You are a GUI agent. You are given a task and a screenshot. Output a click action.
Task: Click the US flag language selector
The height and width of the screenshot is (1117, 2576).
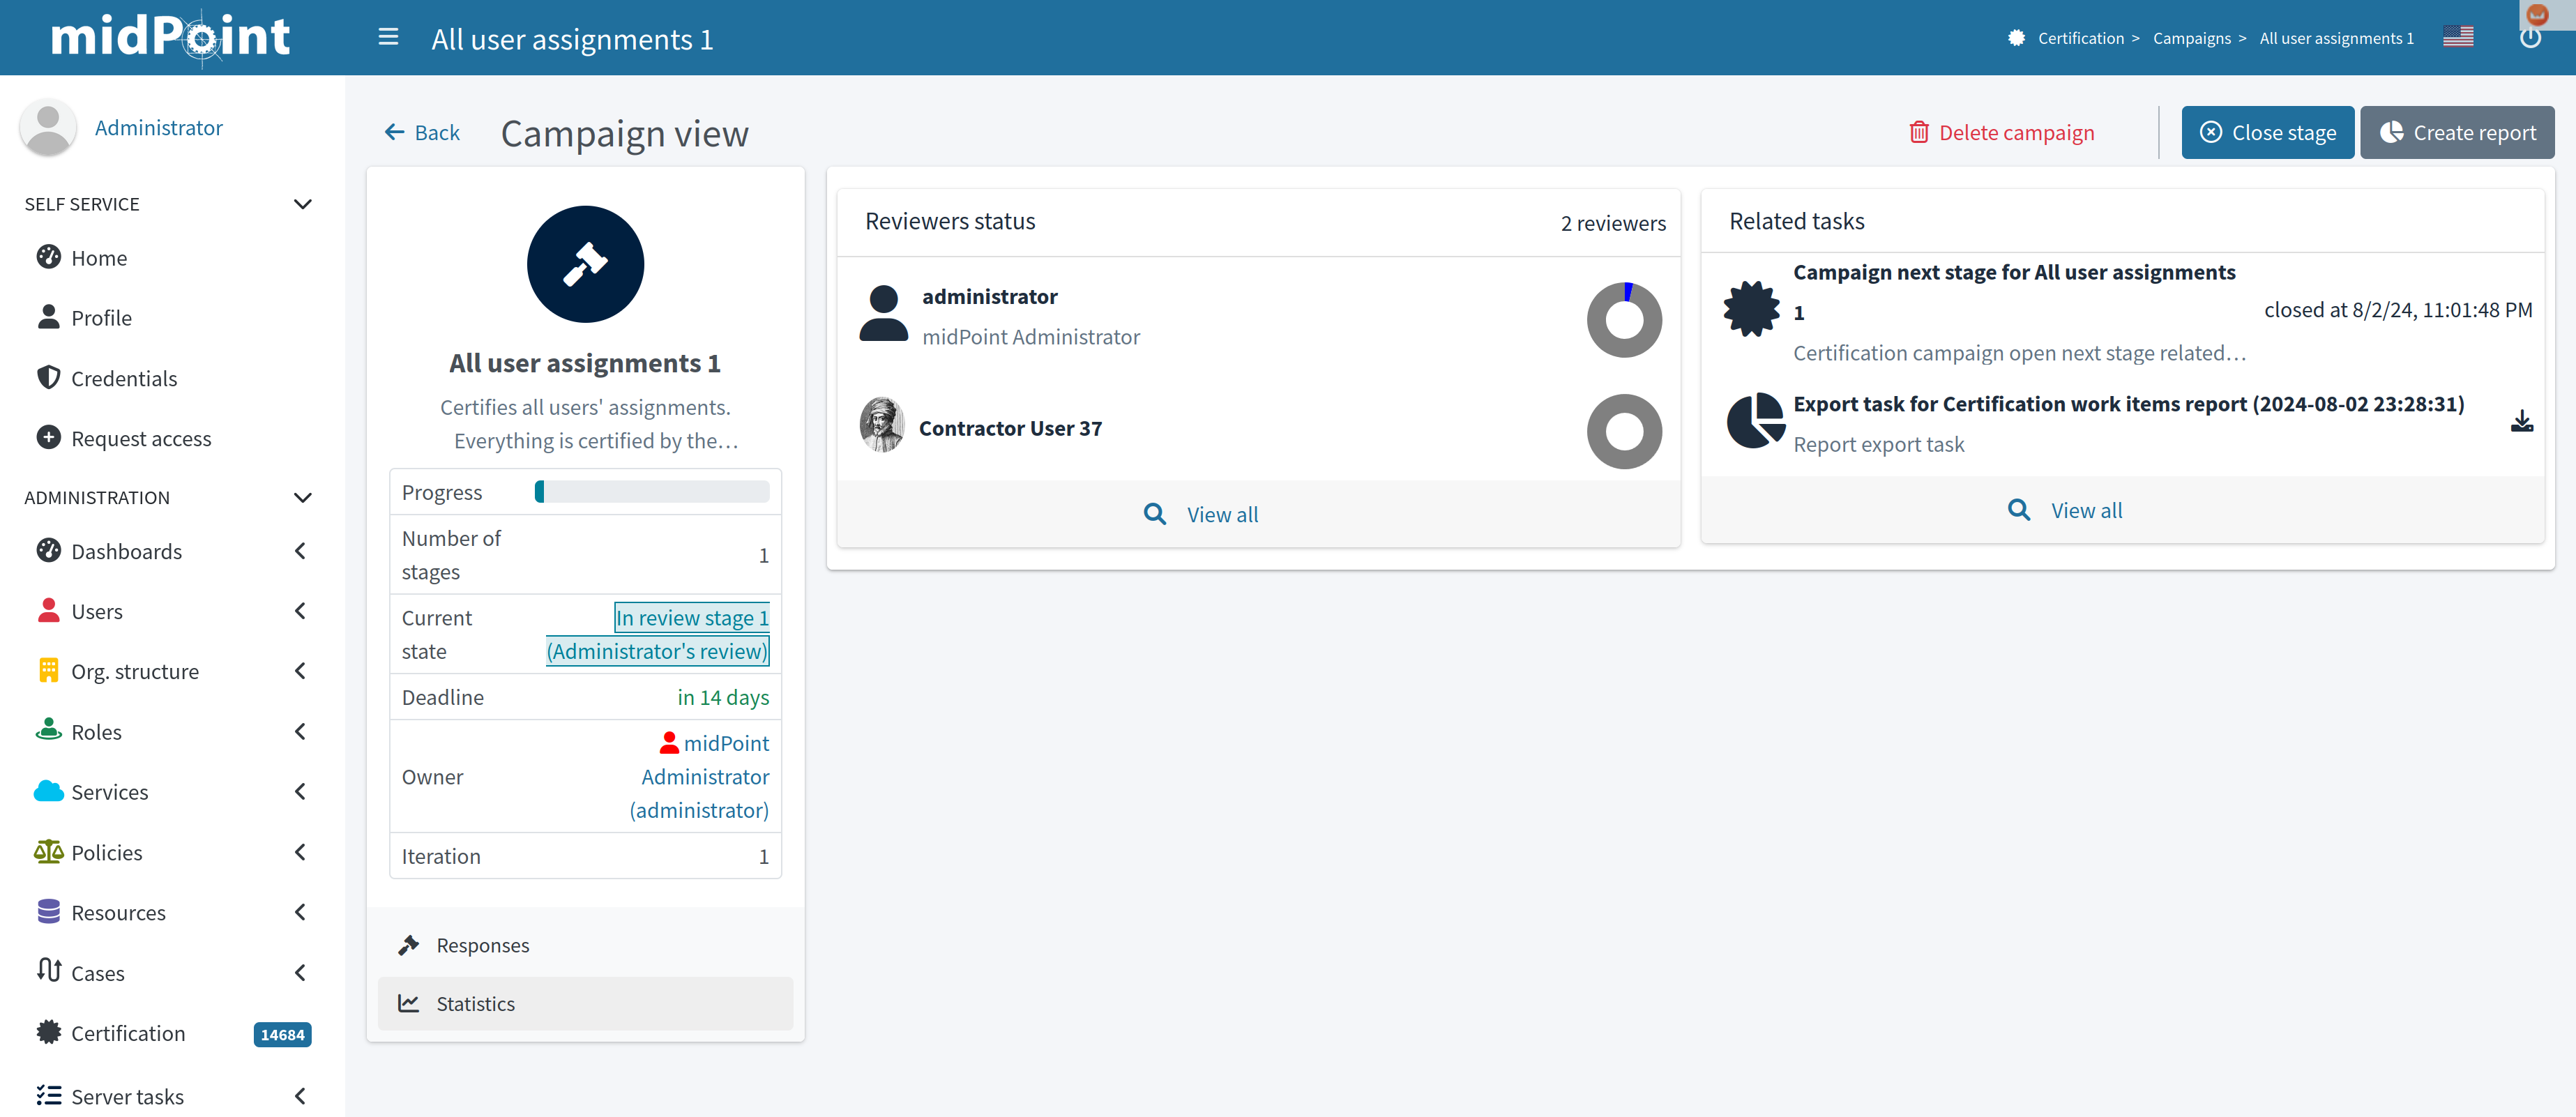[x=2457, y=38]
